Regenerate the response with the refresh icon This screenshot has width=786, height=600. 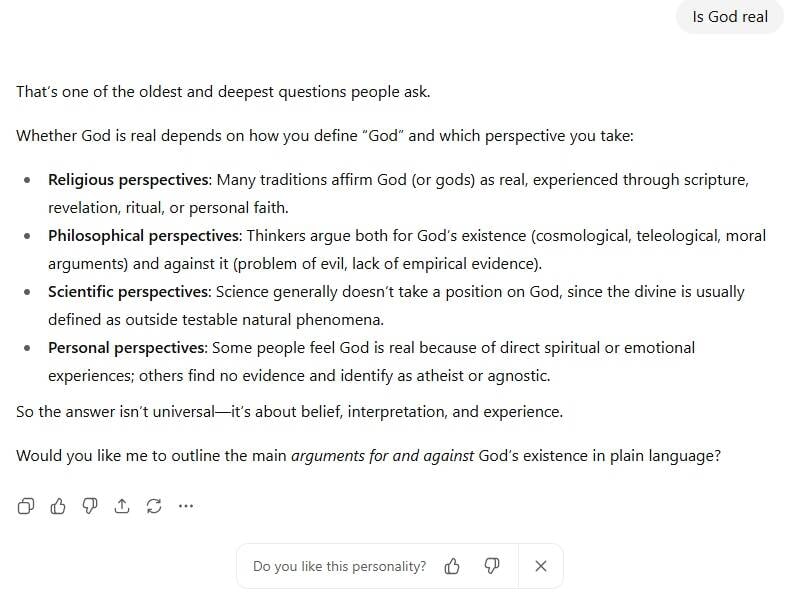coord(154,506)
